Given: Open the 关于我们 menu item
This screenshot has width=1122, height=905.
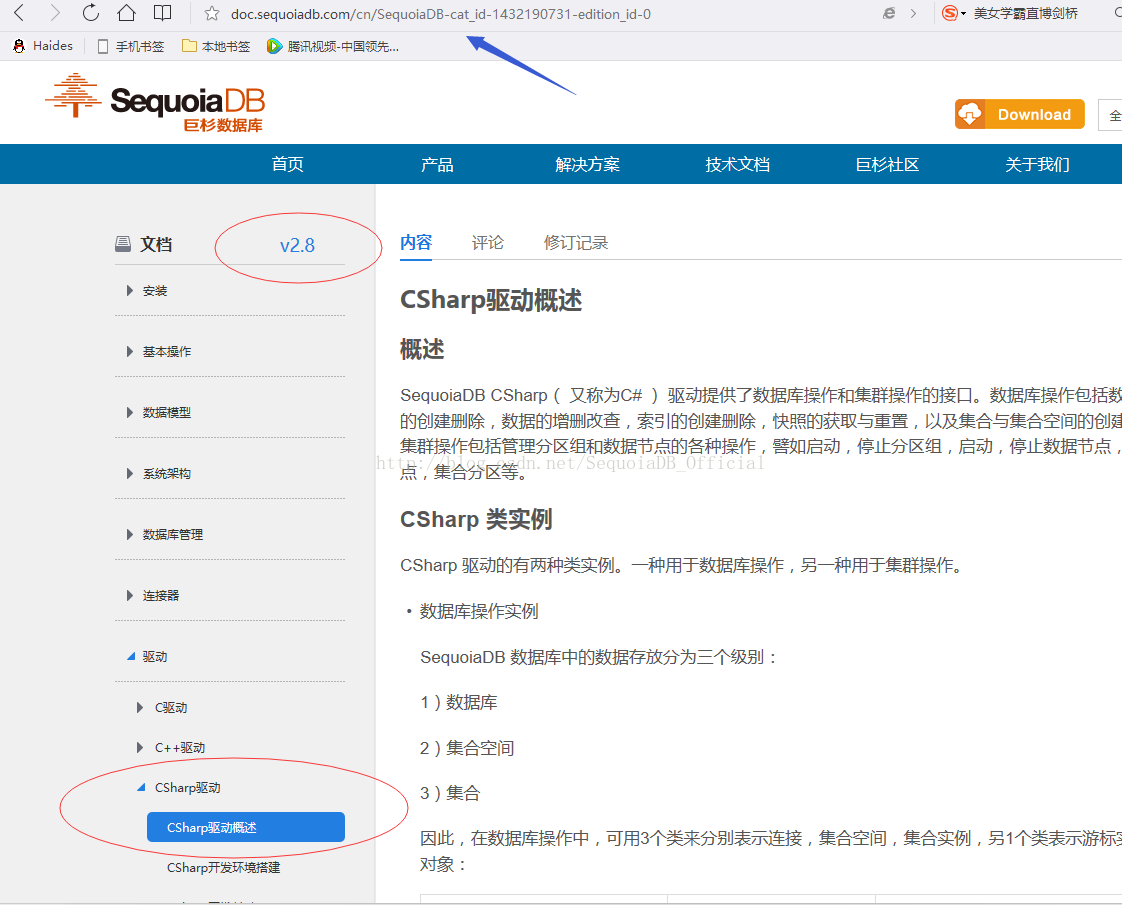Looking at the screenshot, I should tap(1037, 165).
